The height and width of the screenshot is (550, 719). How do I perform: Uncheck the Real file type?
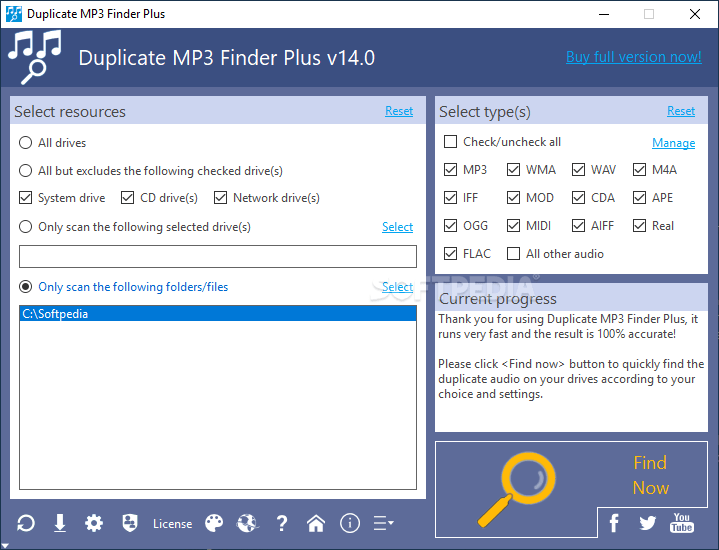639,226
